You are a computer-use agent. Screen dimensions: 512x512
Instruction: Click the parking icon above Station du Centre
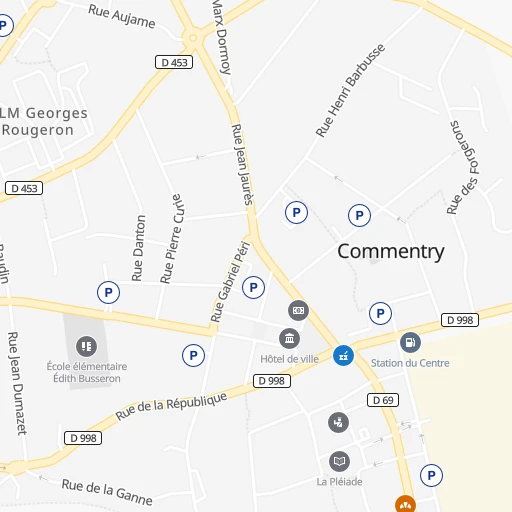pos(380,313)
